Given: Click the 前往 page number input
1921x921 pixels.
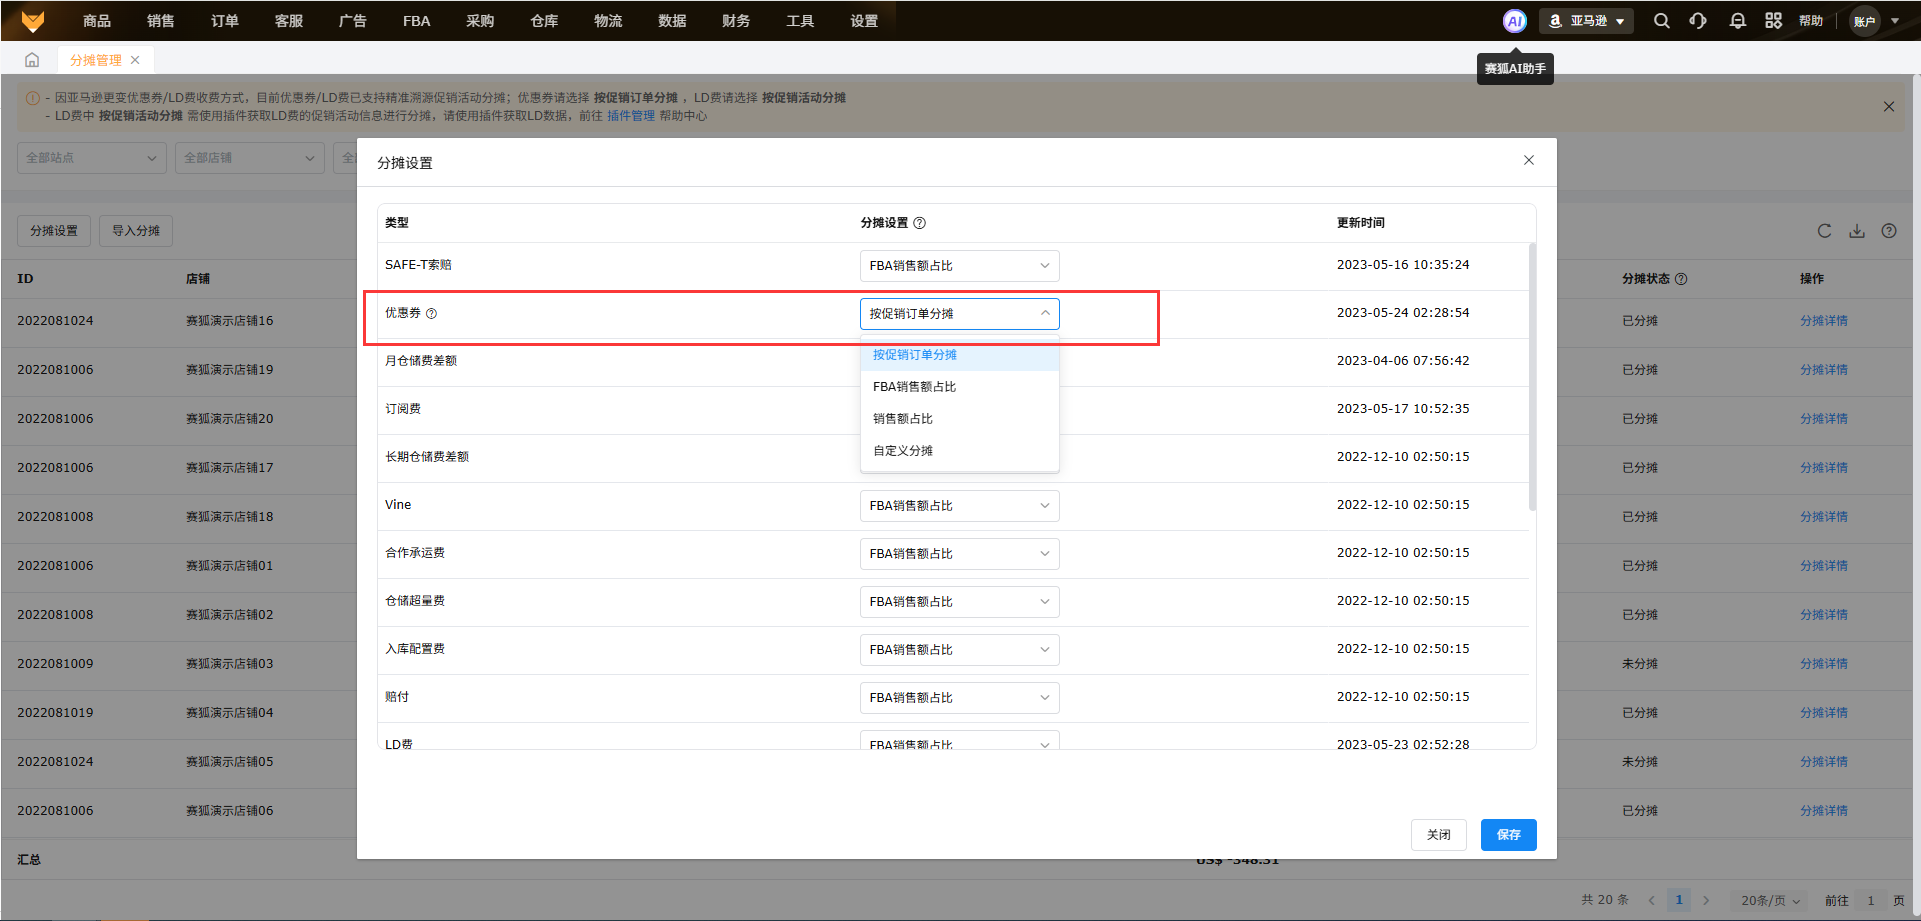Looking at the screenshot, I should pos(1871,900).
